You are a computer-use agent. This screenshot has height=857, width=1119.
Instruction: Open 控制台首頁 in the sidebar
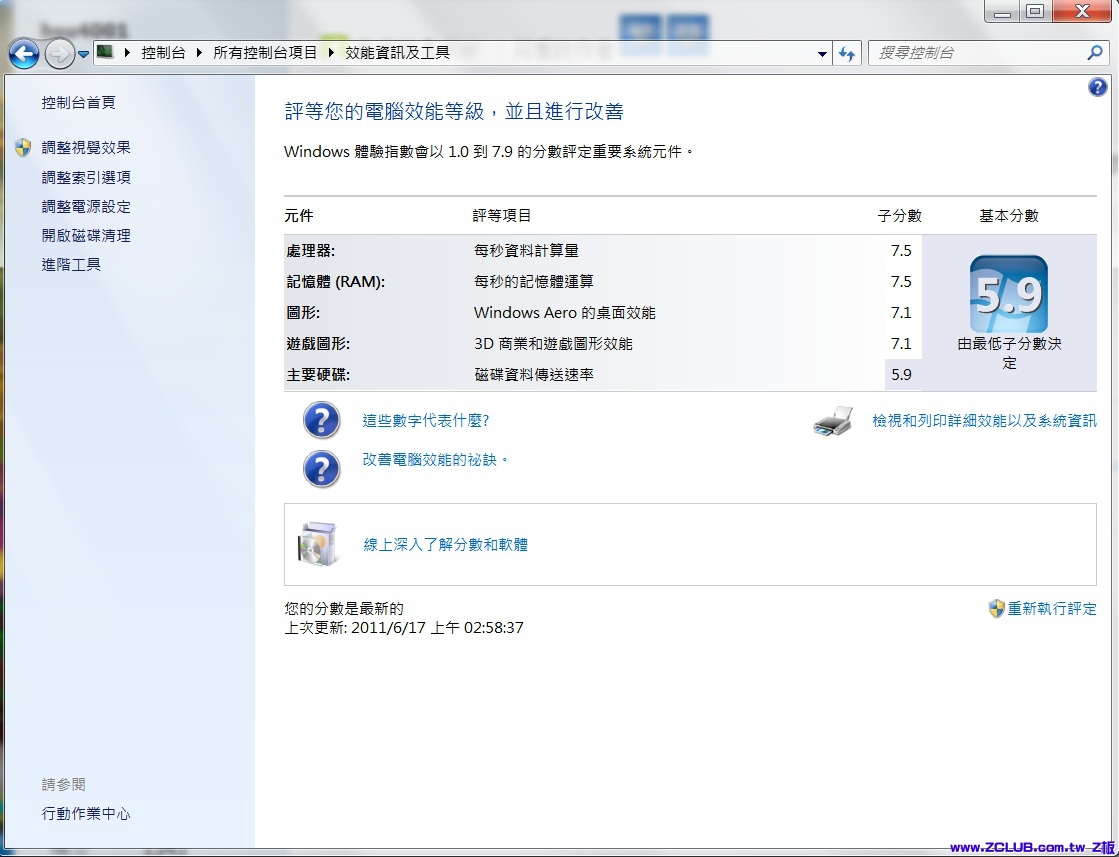79,103
